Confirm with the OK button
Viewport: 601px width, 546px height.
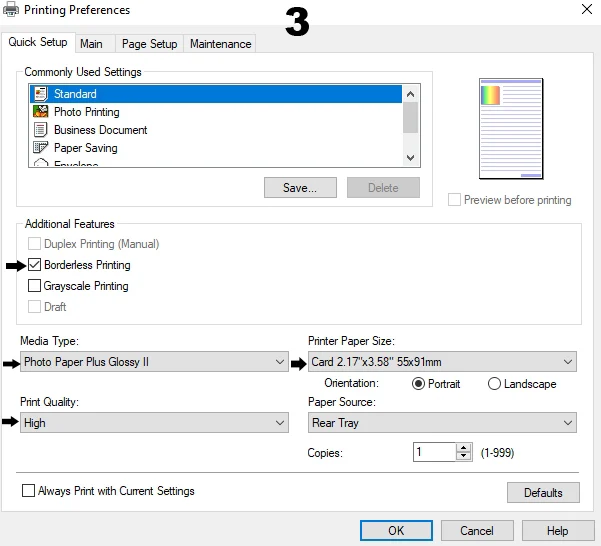(396, 531)
